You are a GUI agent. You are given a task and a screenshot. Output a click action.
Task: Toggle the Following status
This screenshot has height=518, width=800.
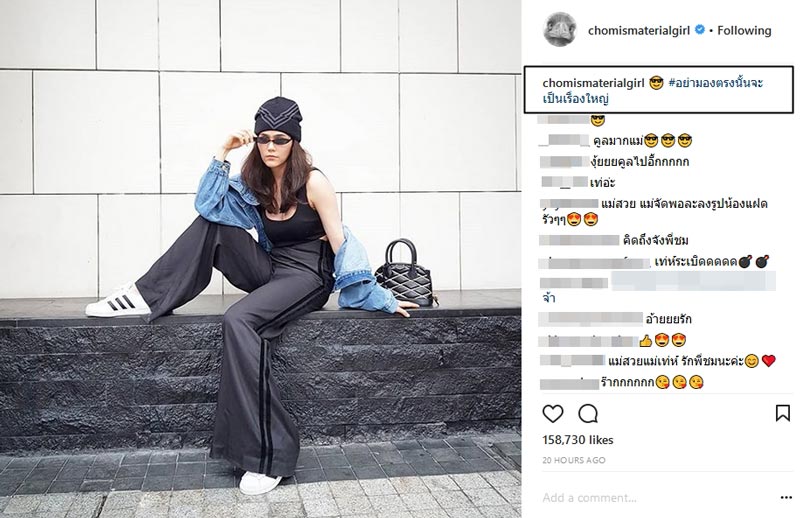pyautogui.click(x=744, y=31)
